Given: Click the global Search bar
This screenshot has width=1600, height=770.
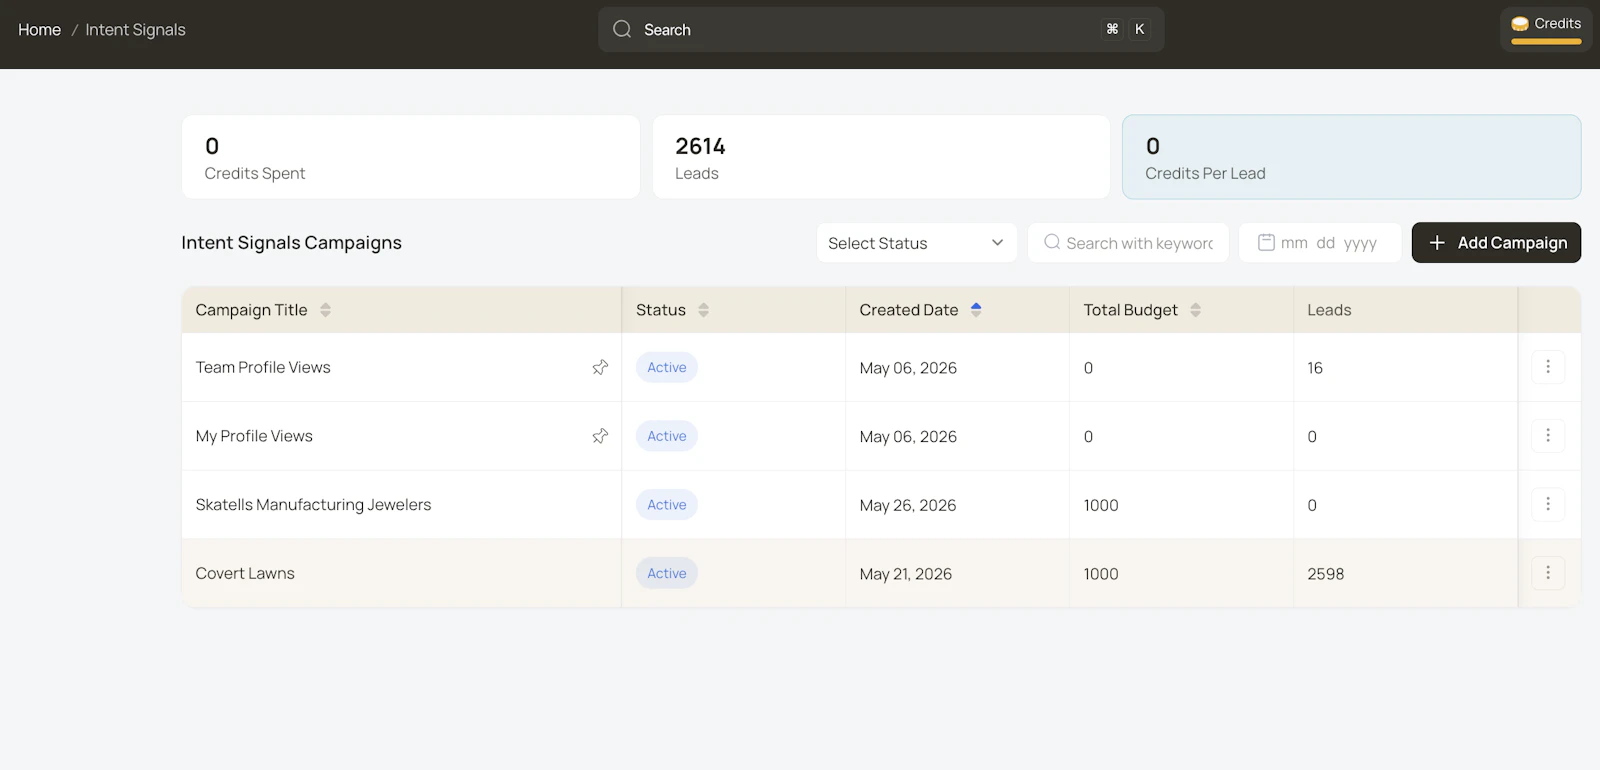Looking at the screenshot, I should pos(881,29).
